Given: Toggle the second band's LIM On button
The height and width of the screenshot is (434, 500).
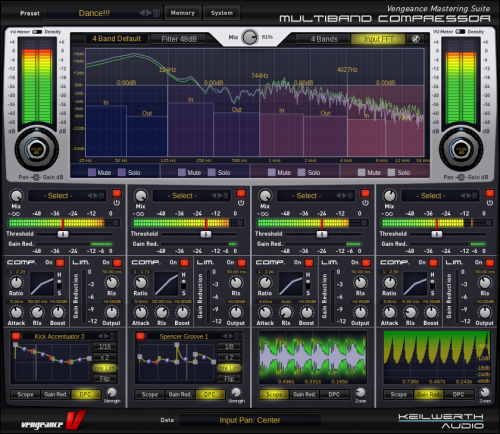Looking at the screenshot, I should click(242, 263).
